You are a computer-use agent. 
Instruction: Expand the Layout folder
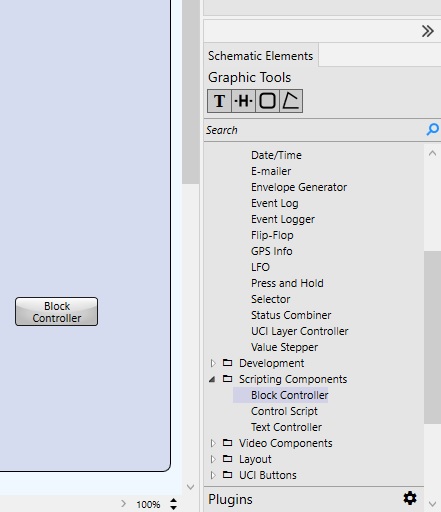click(x=213, y=459)
